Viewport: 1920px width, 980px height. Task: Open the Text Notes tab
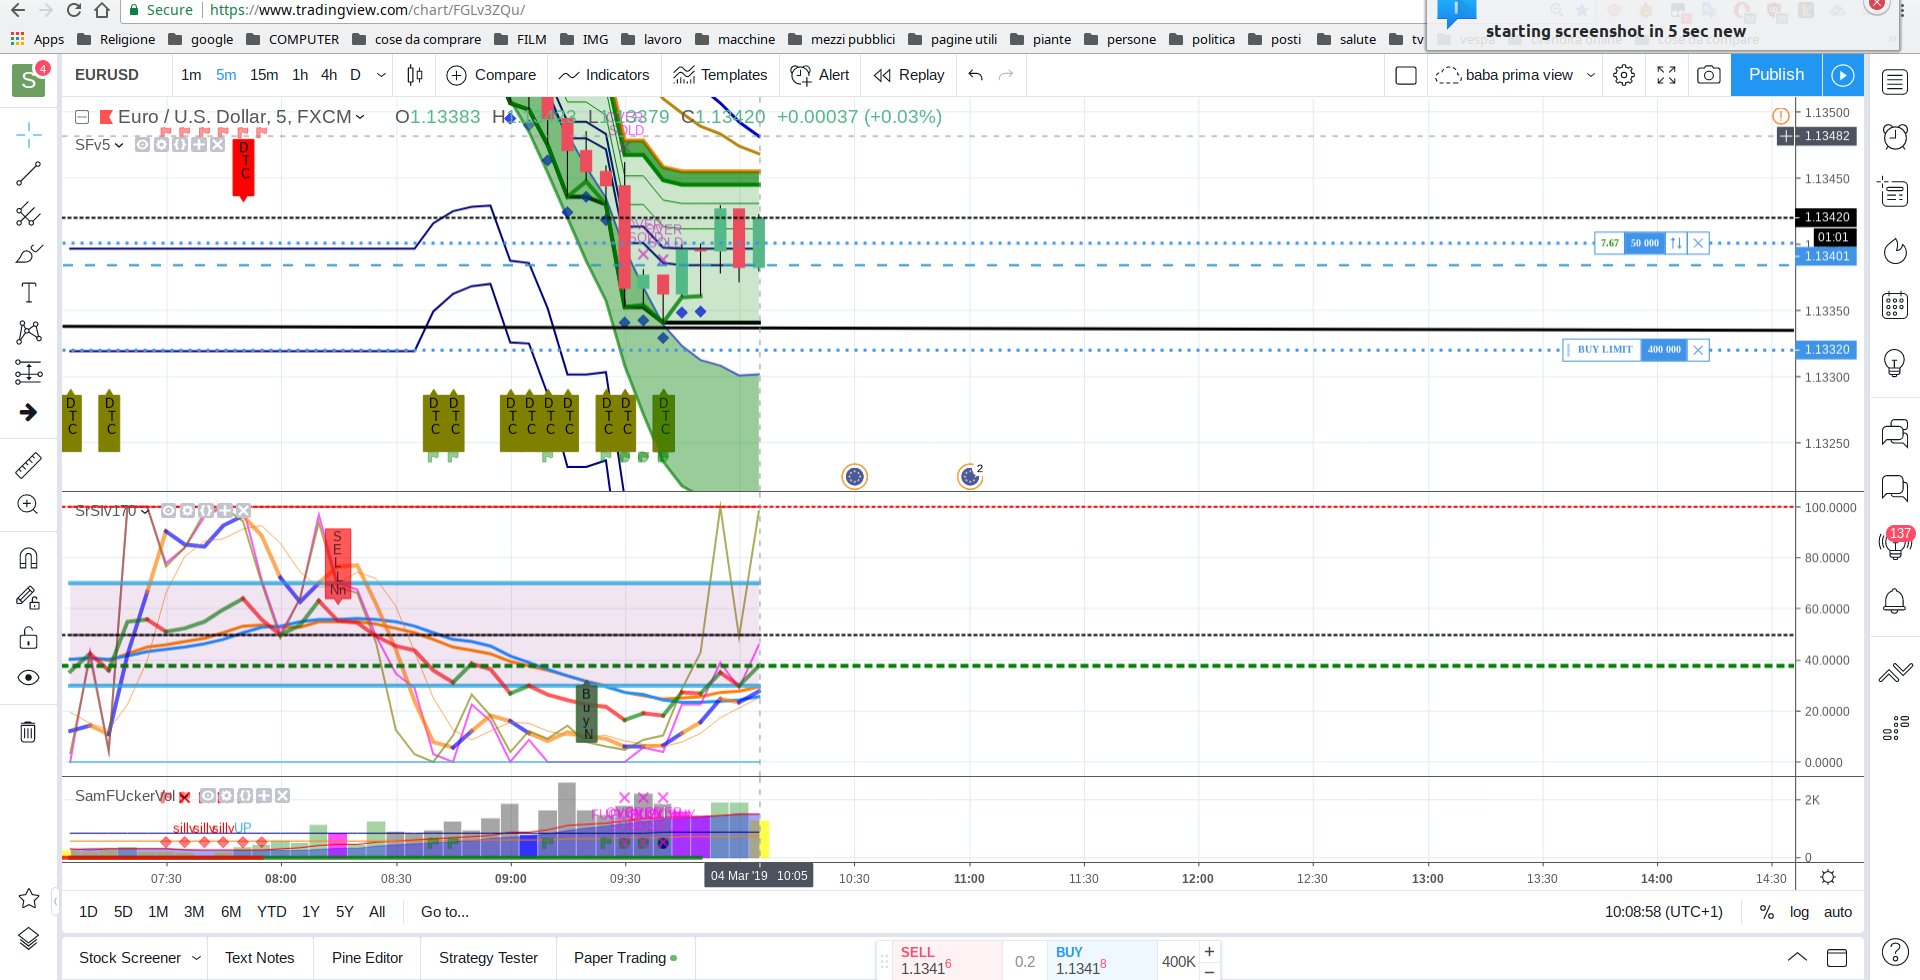pyautogui.click(x=260, y=958)
